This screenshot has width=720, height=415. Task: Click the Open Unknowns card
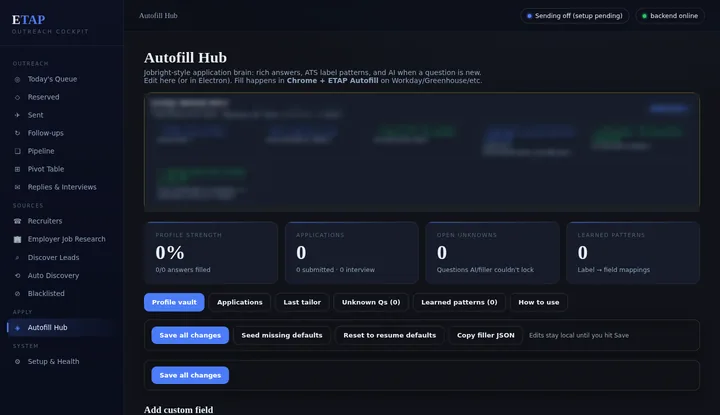point(492,252)
